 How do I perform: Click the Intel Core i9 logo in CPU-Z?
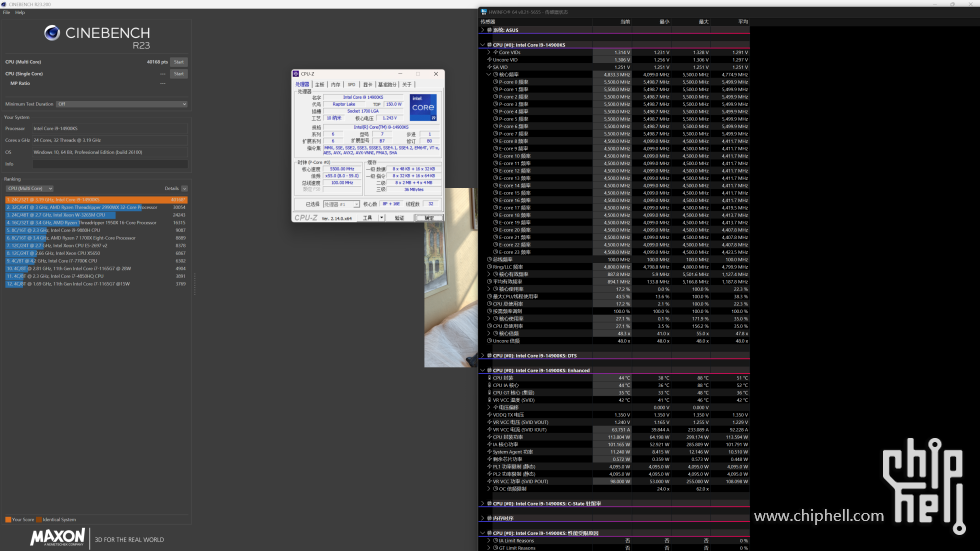423,107
